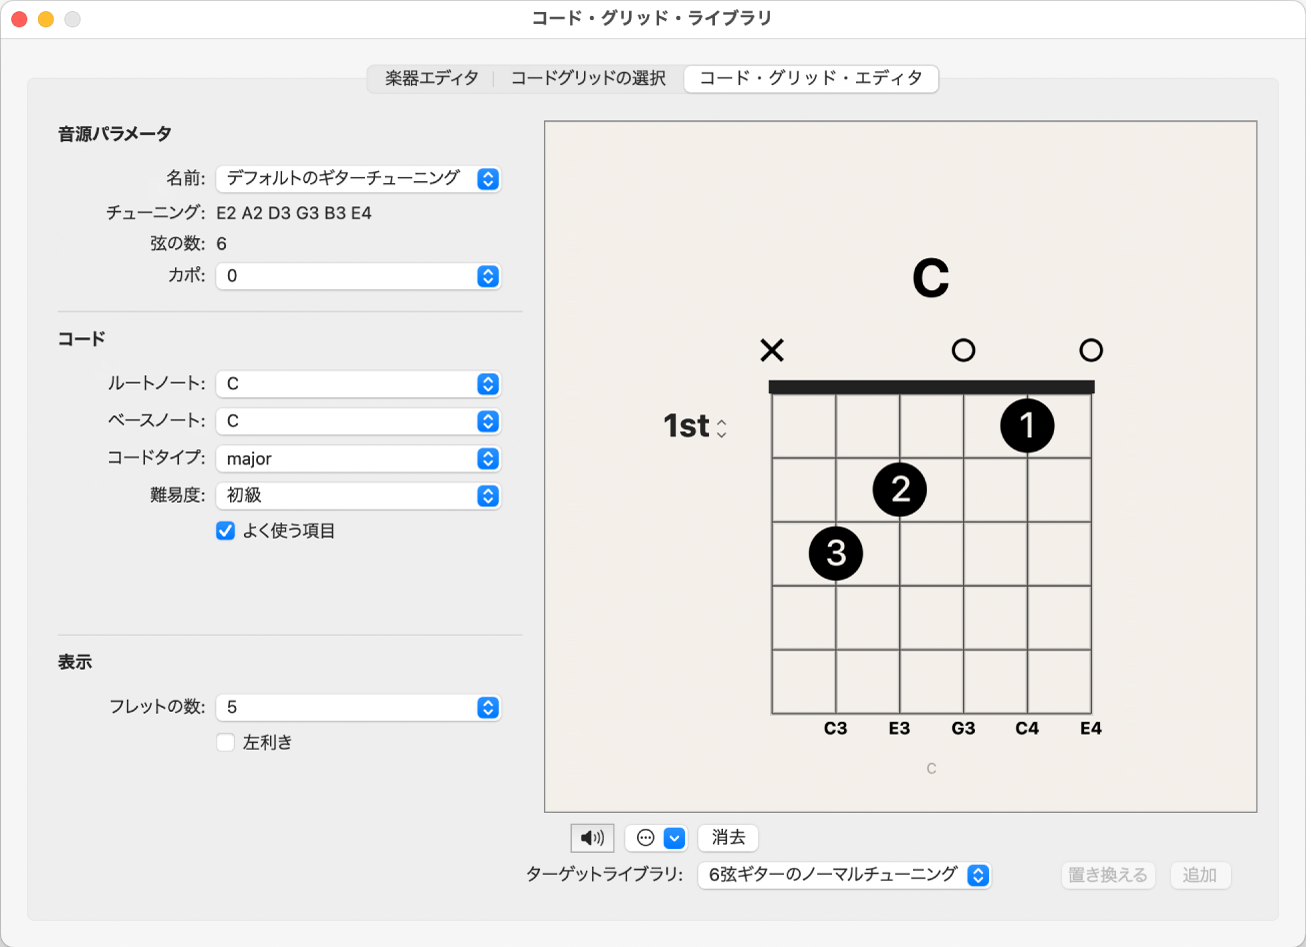Click the open string circle above E4
1311x947 pixels.
[1091, 351]
